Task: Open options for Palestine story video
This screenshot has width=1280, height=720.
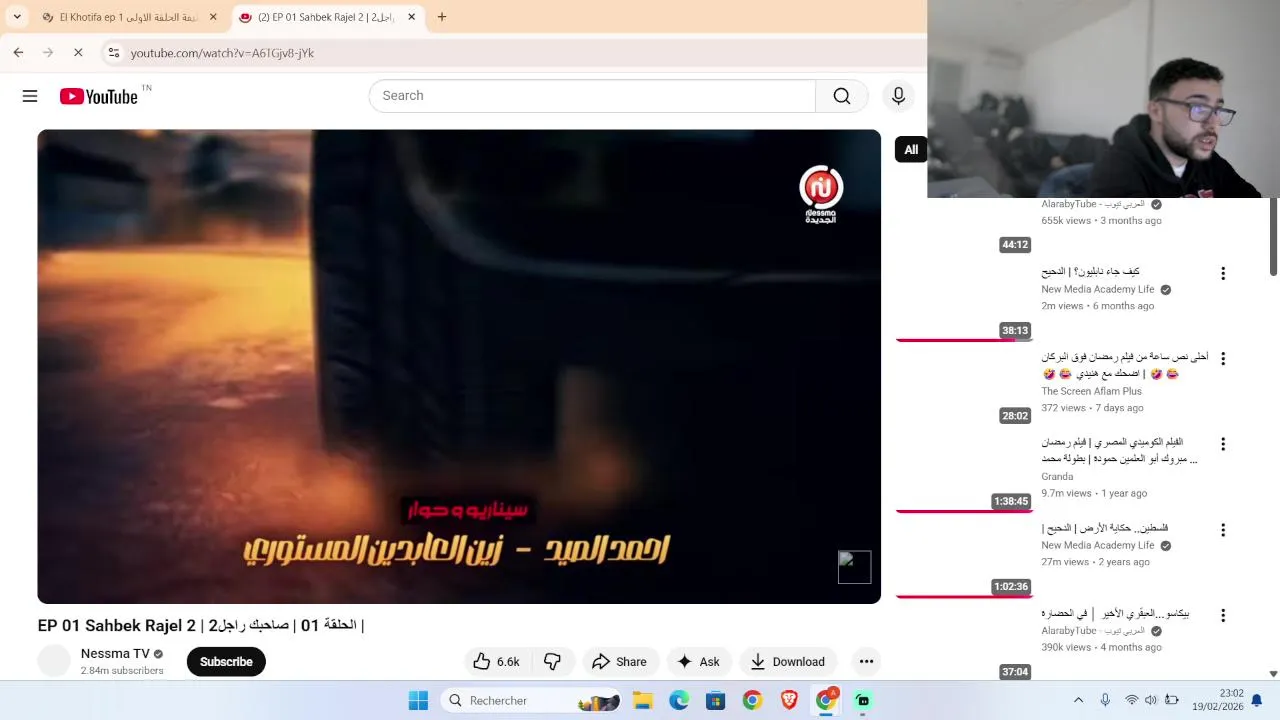Action: coord(1222,530)
